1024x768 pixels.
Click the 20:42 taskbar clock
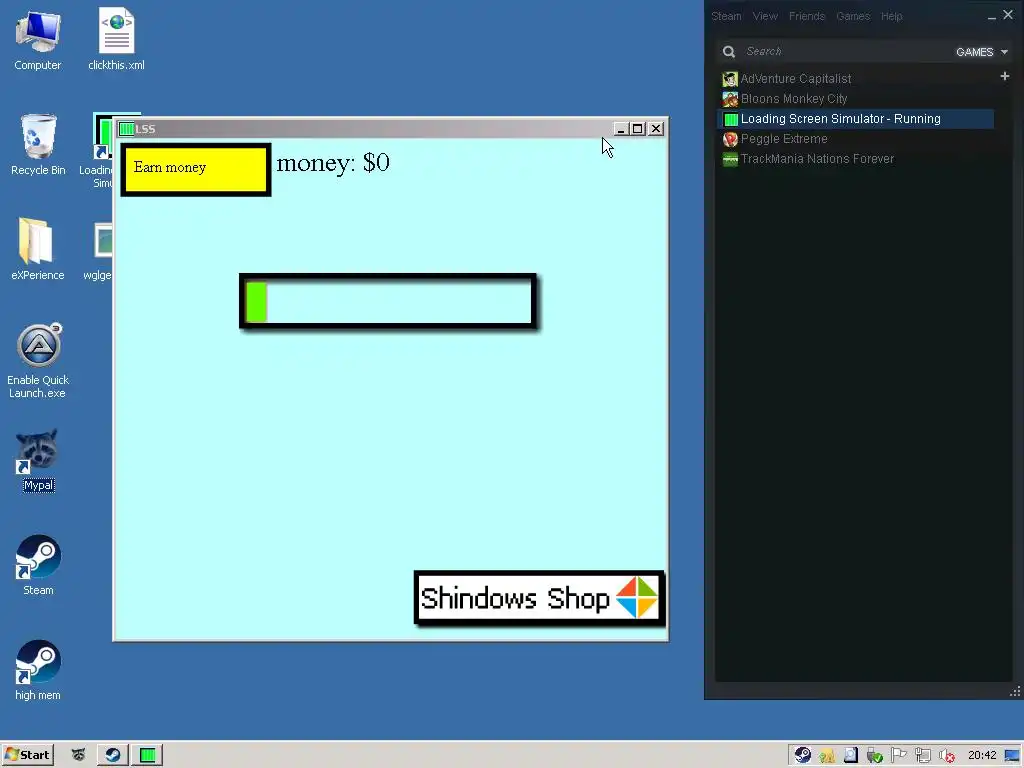[x=982, y=756]
